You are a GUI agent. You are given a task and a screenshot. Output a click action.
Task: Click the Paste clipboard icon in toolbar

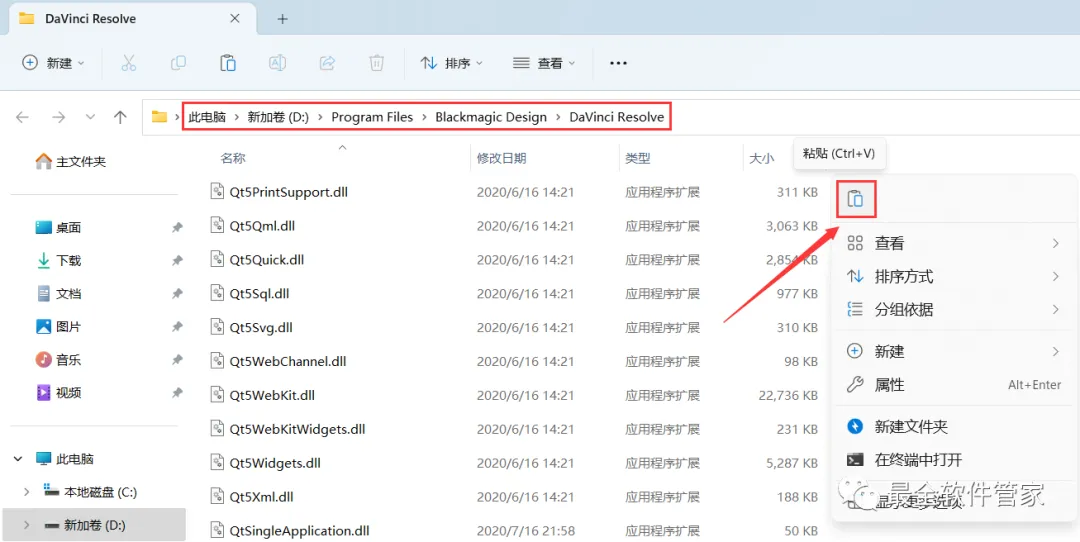pyautogui.click(x=228, y=63)
